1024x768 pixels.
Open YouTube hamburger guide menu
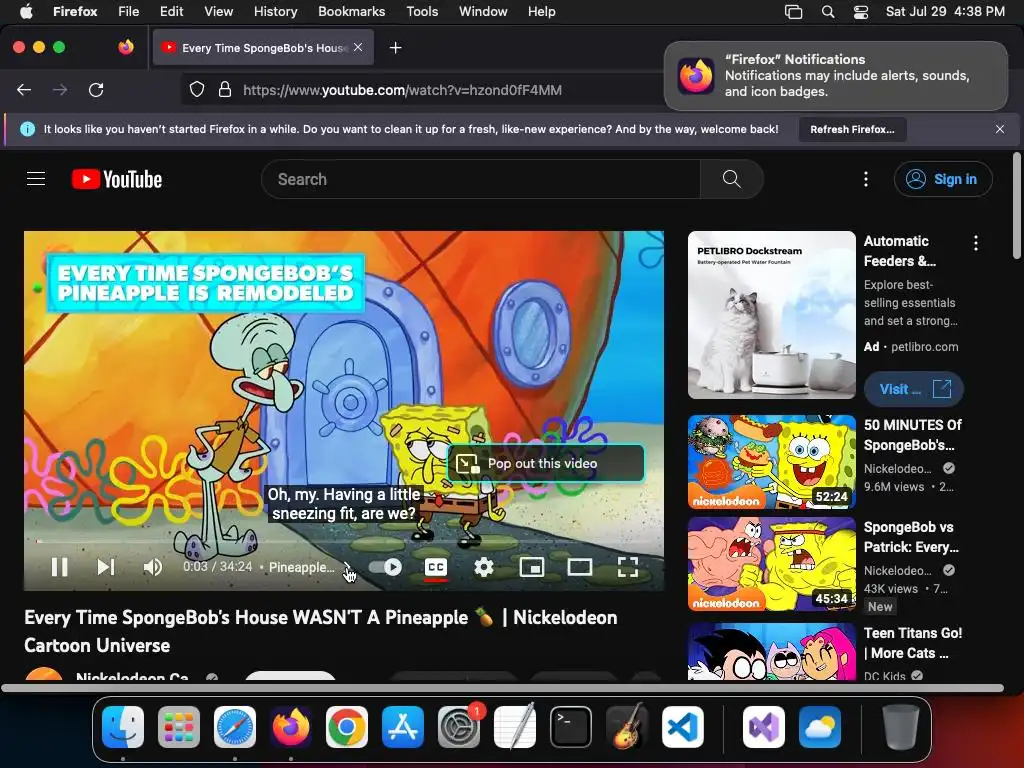[x=36, y=179]
